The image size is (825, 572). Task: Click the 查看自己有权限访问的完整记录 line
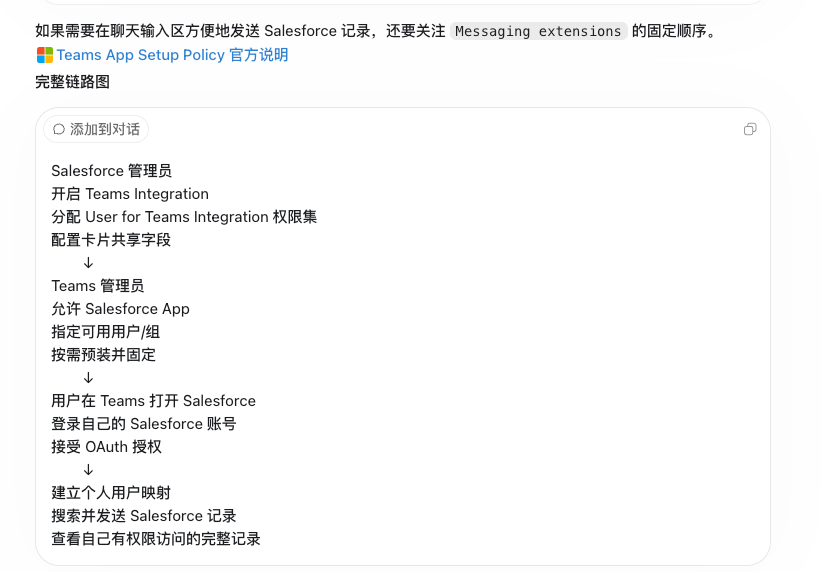156,539
